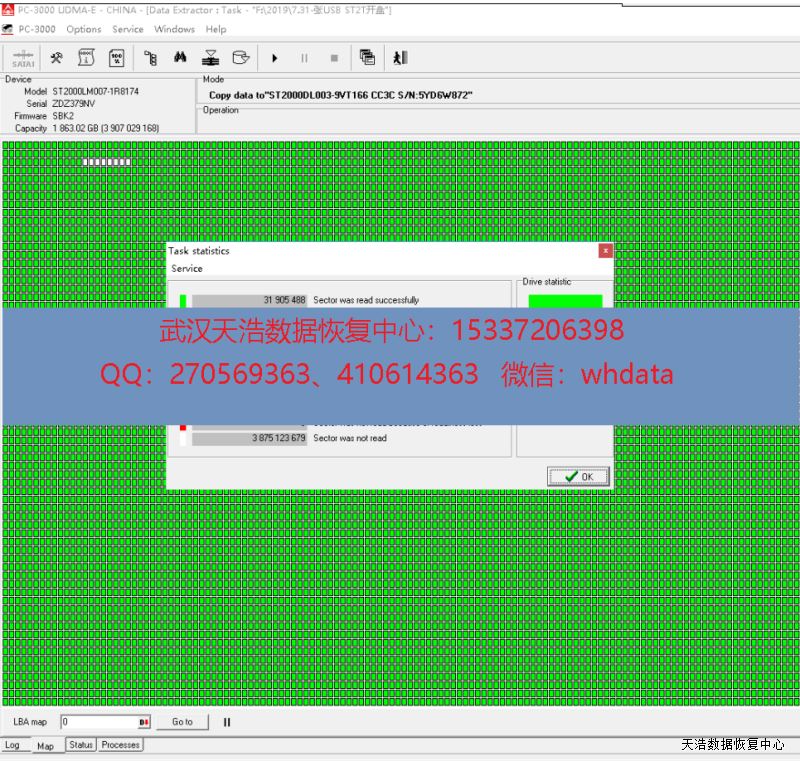
Task: Open the cascaded windows toolbar icon
Action: tap(367, 58)
